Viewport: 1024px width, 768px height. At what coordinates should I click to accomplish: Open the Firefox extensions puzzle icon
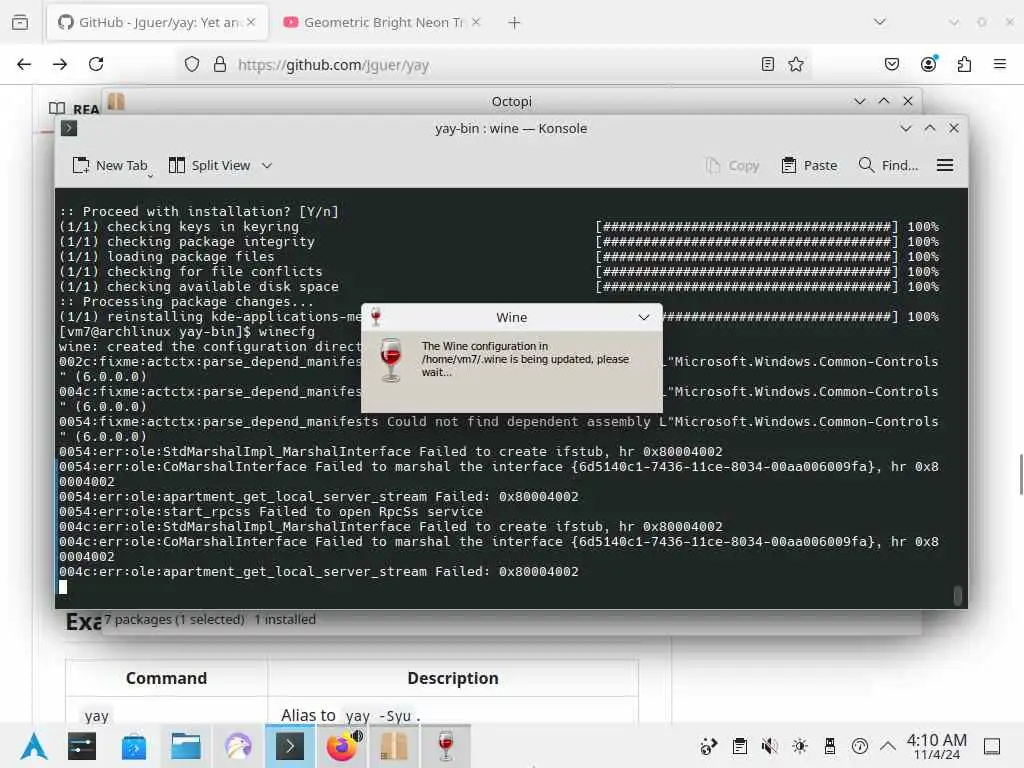point(964,64)
